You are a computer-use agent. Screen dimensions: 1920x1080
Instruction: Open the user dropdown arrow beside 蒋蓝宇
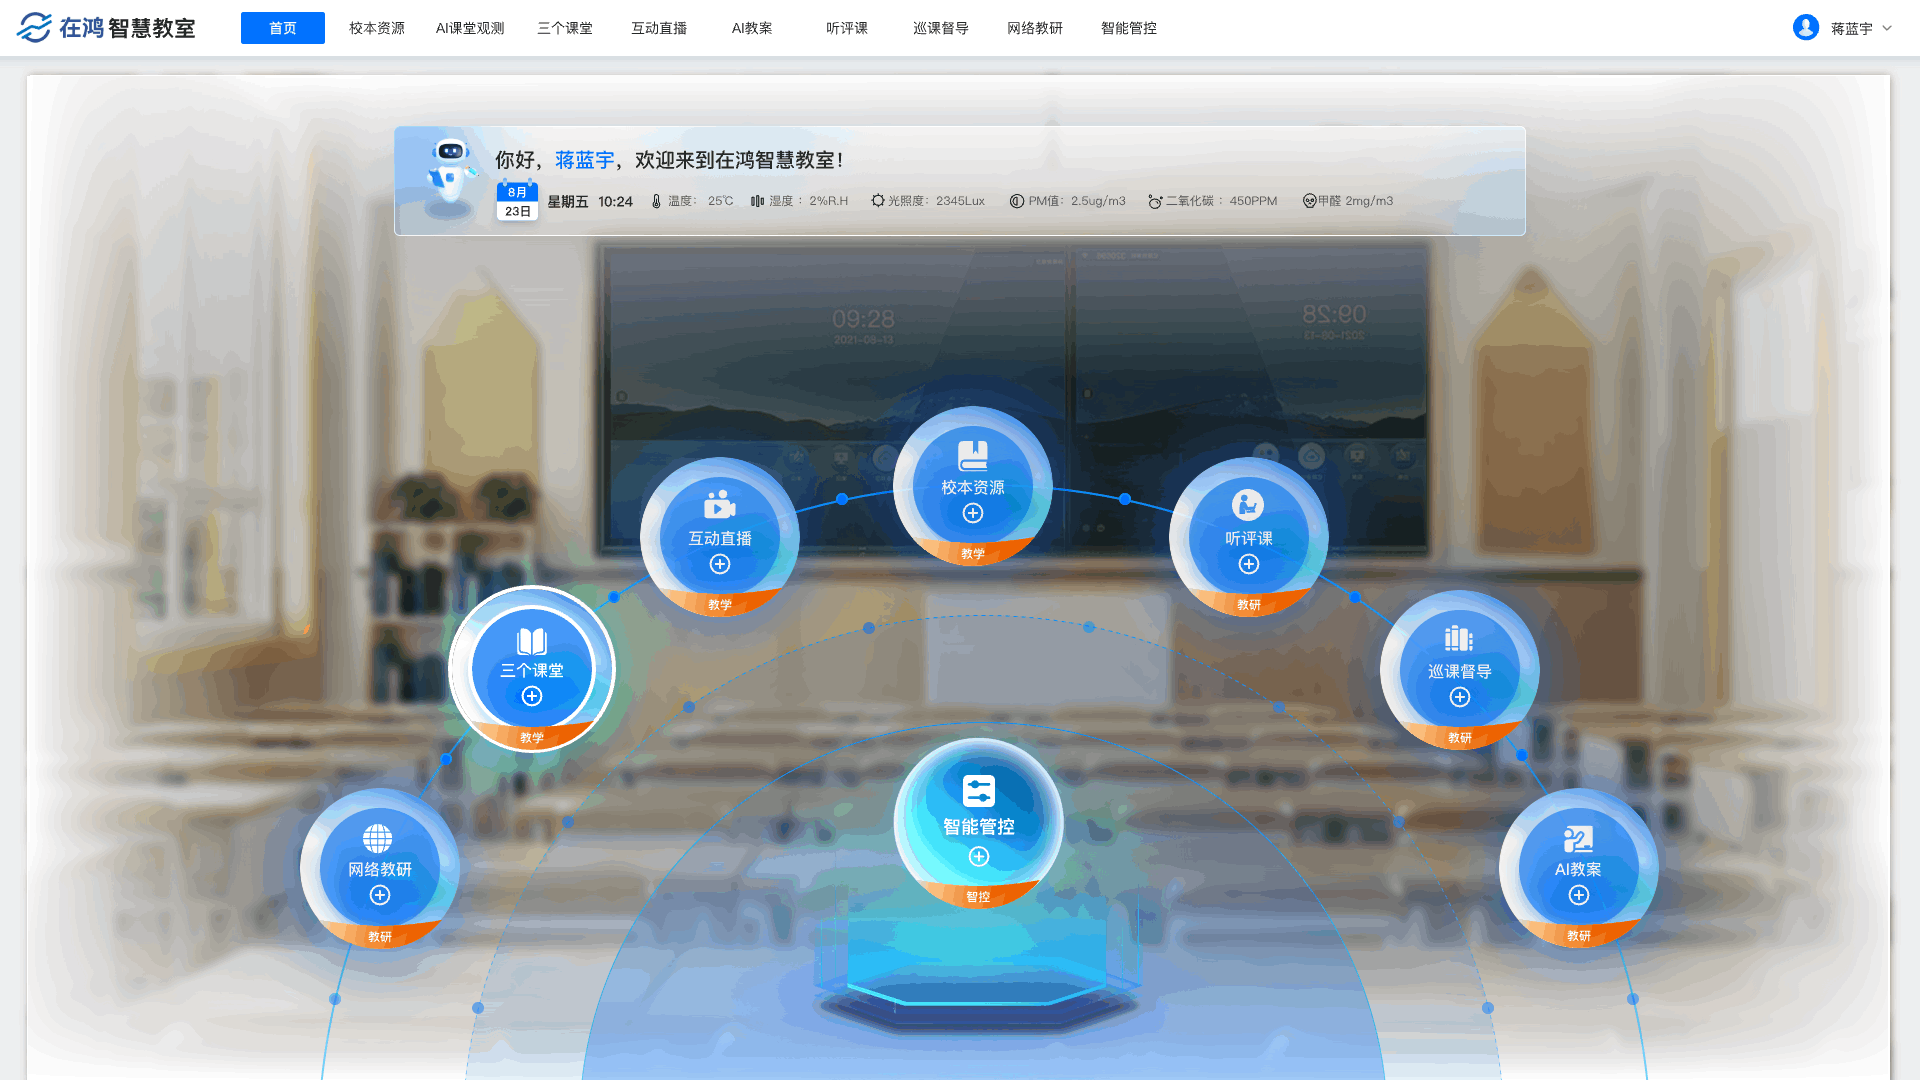(1887, 28)
